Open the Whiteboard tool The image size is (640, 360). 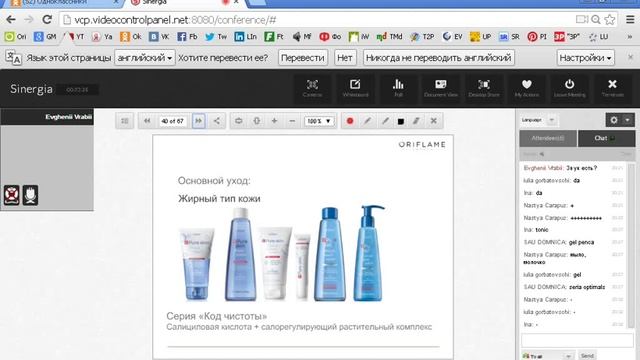355,88
